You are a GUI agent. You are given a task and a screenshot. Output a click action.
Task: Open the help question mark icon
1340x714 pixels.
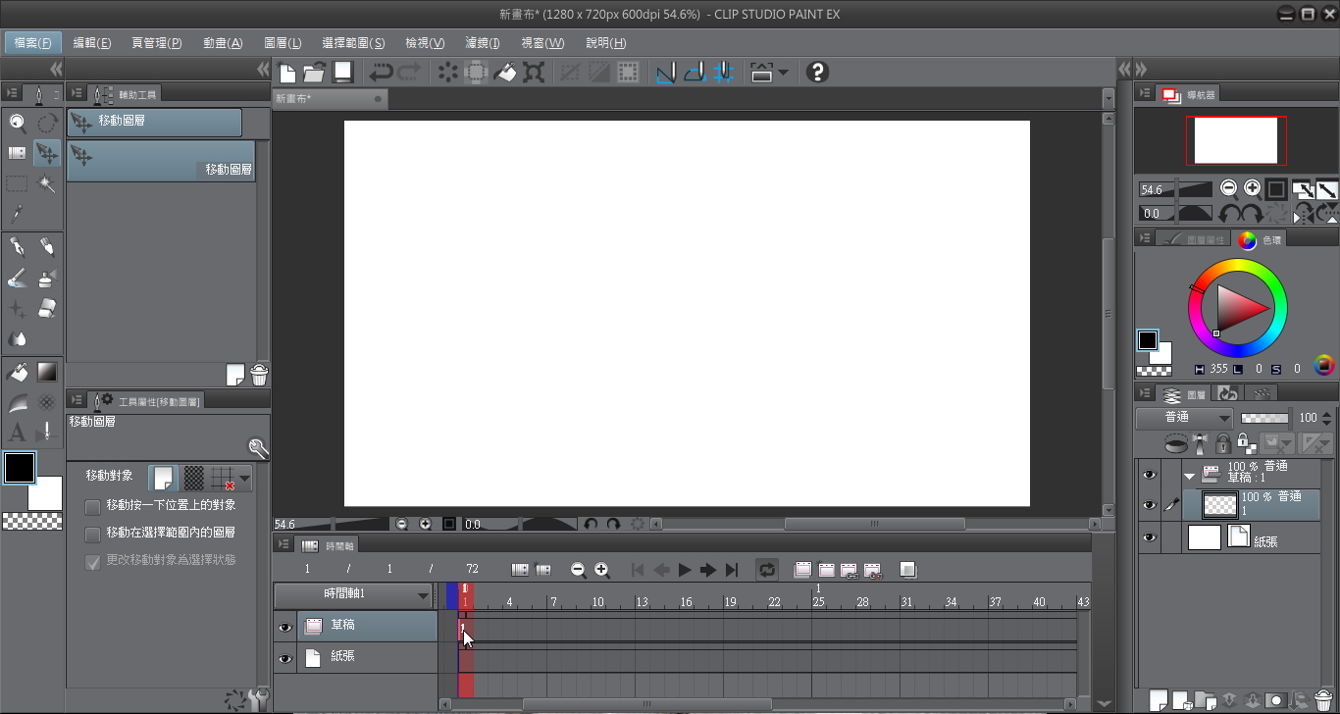click(817, 72)
